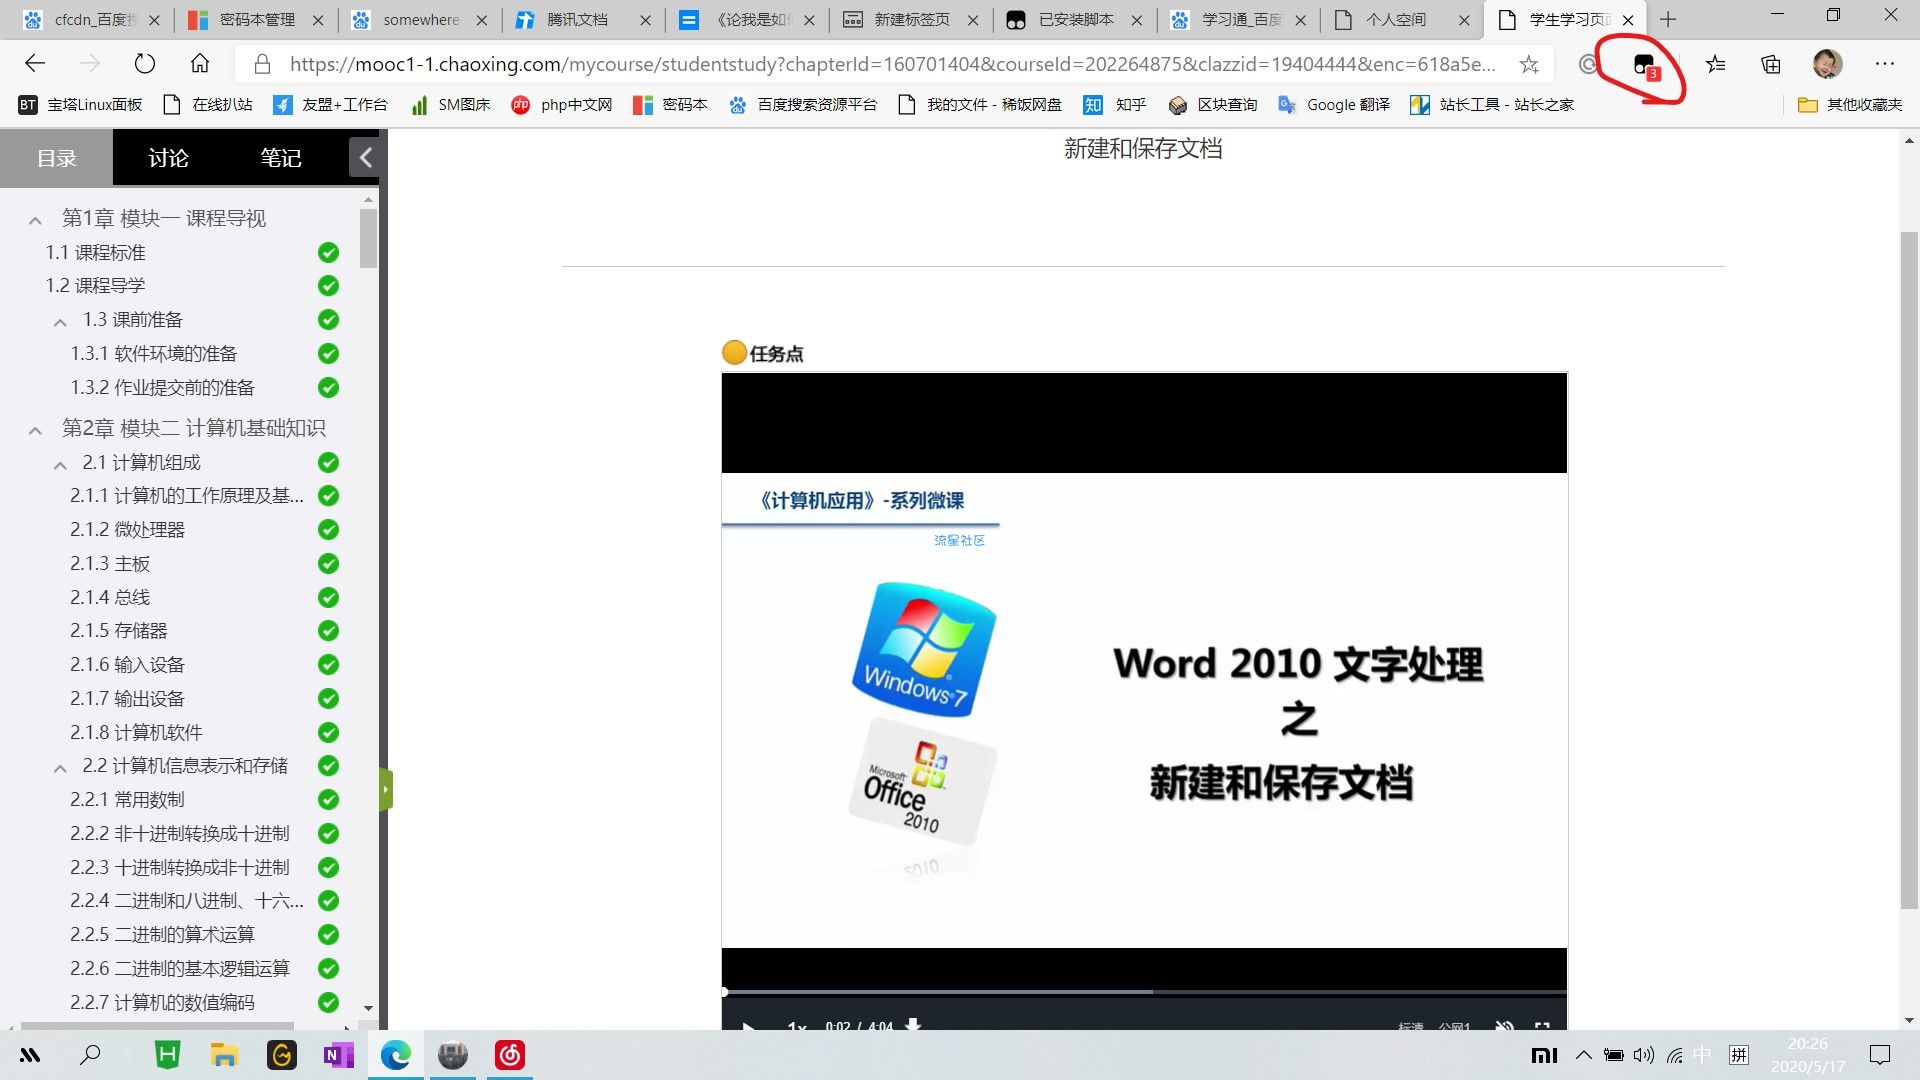Collapse the 2.2 计算机信息表示和存储 section
The height and width of the screenshot is (1080, 1920).
click(x=60, y=768)
